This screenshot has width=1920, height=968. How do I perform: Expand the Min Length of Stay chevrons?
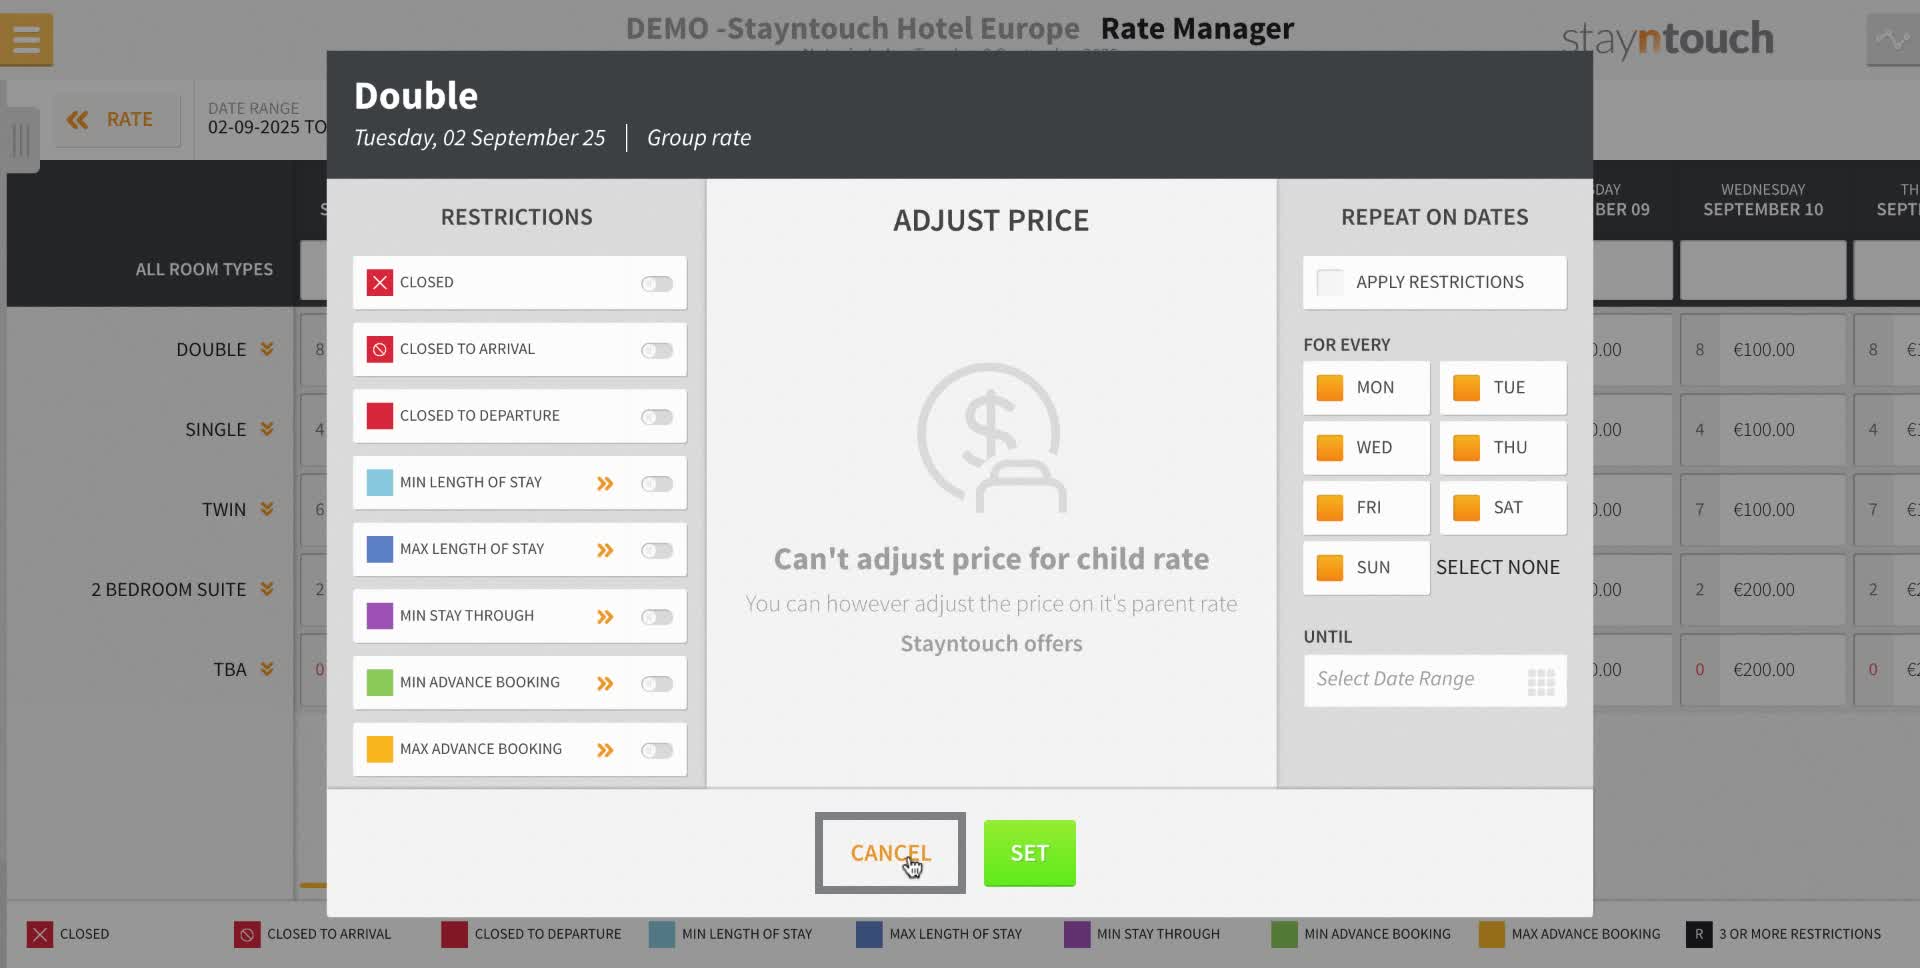(x=605, y=484)
